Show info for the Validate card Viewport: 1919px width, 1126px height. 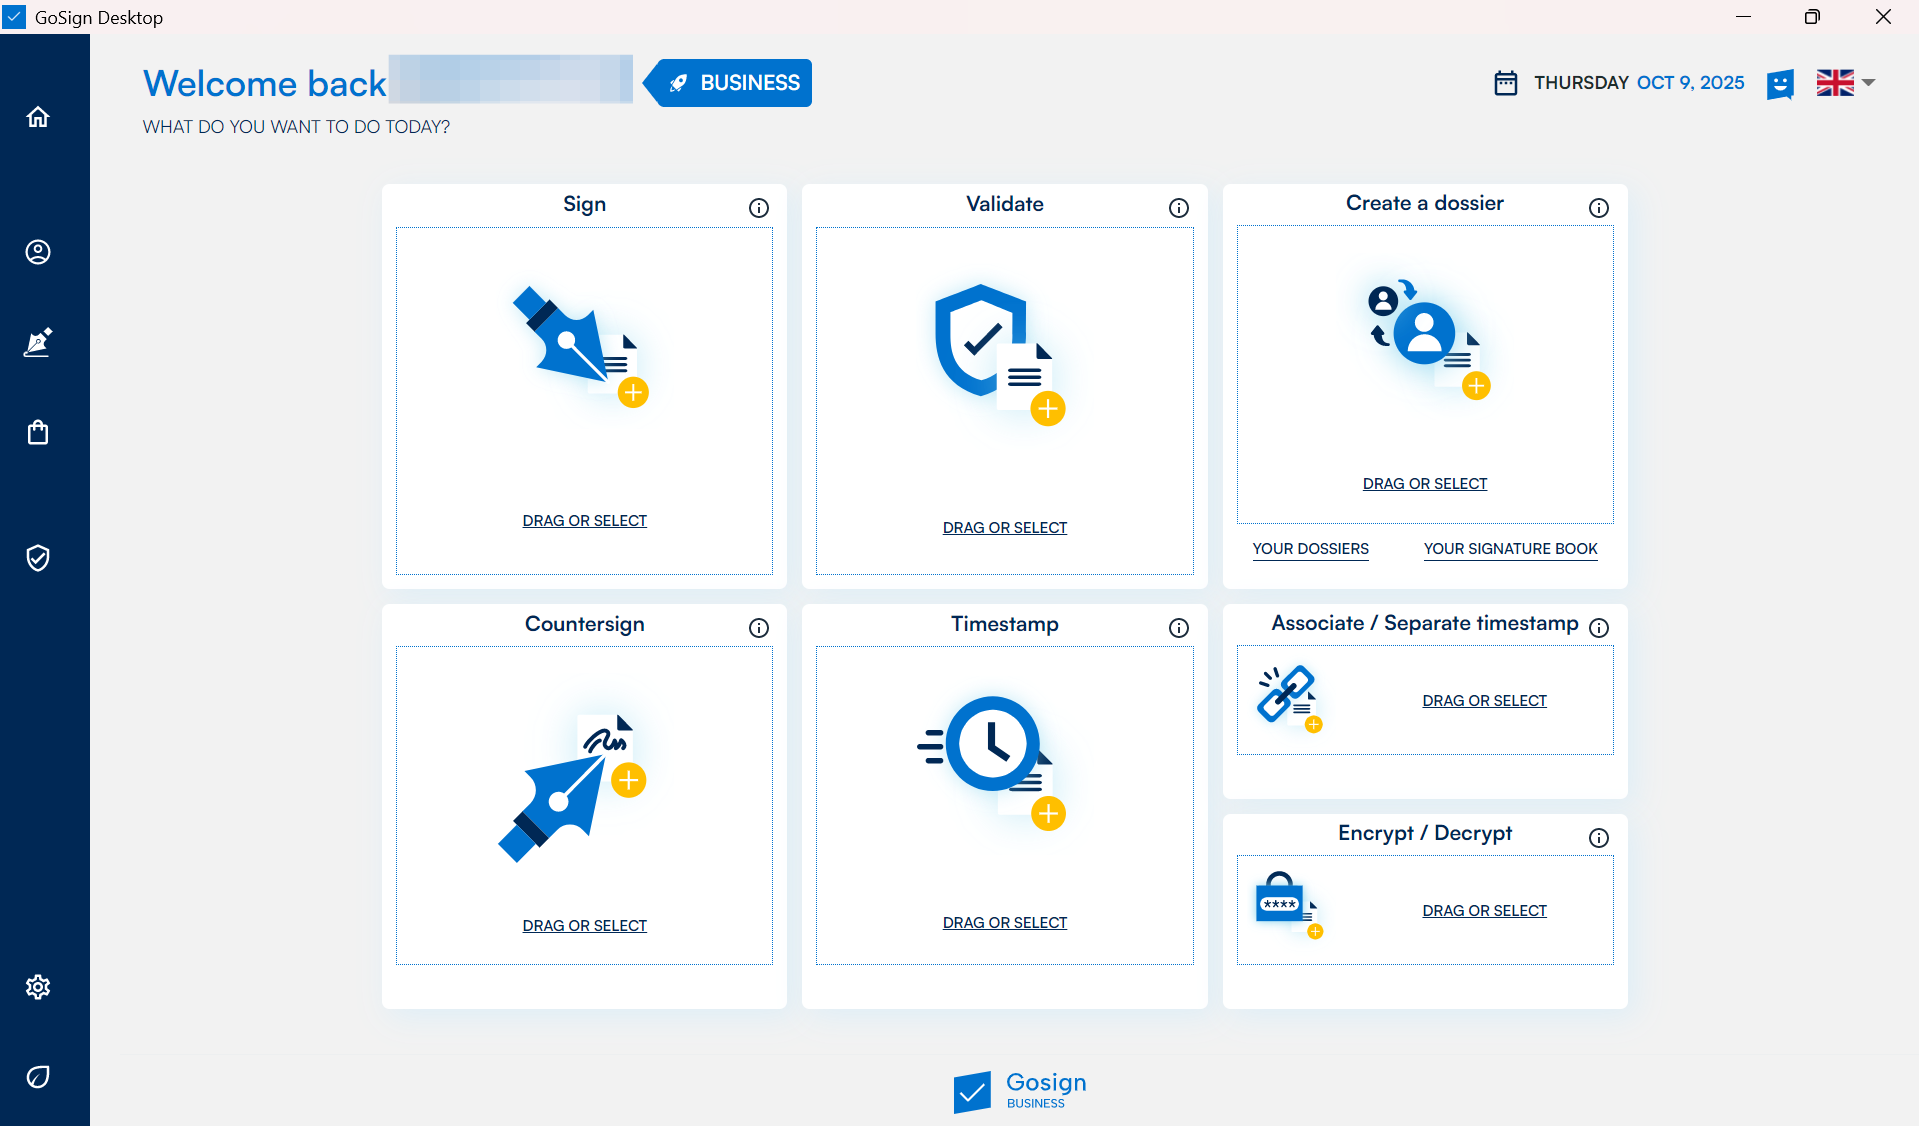1179,208
